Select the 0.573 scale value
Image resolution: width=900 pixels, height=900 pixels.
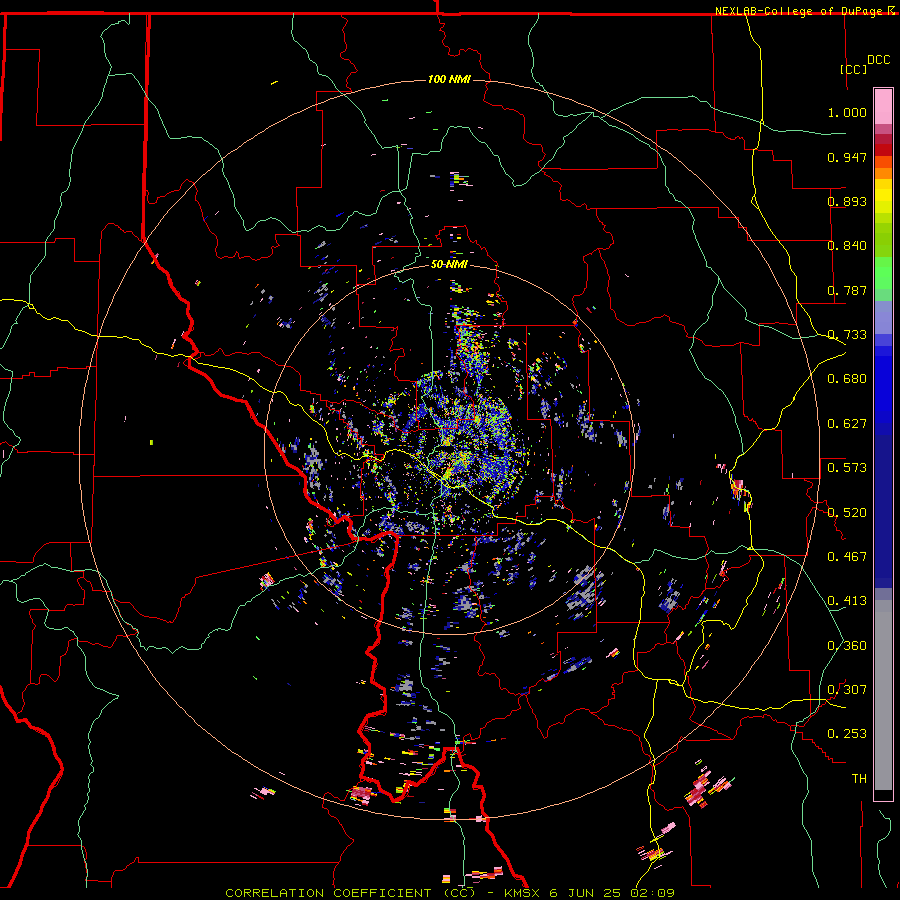click(847, 468)
